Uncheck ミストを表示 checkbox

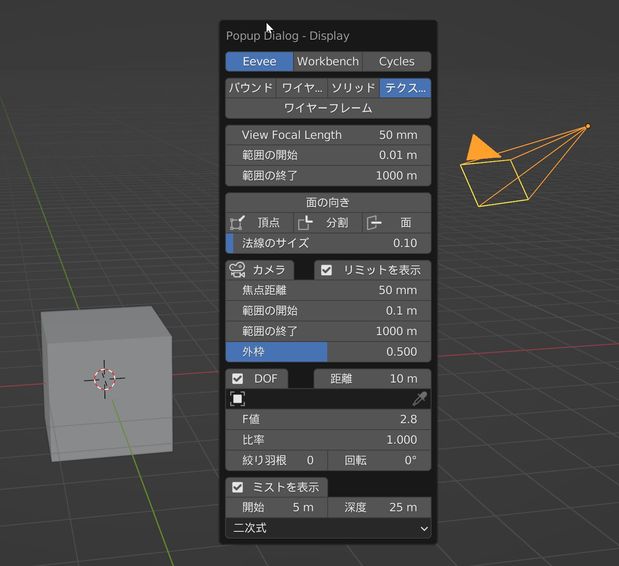(237, 487)
